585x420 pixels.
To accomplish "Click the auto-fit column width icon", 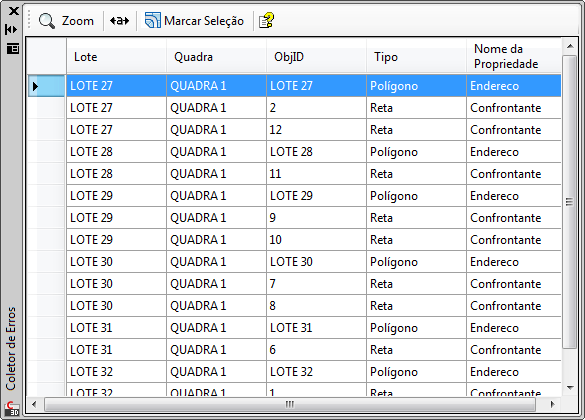I will tap(119, 21).
